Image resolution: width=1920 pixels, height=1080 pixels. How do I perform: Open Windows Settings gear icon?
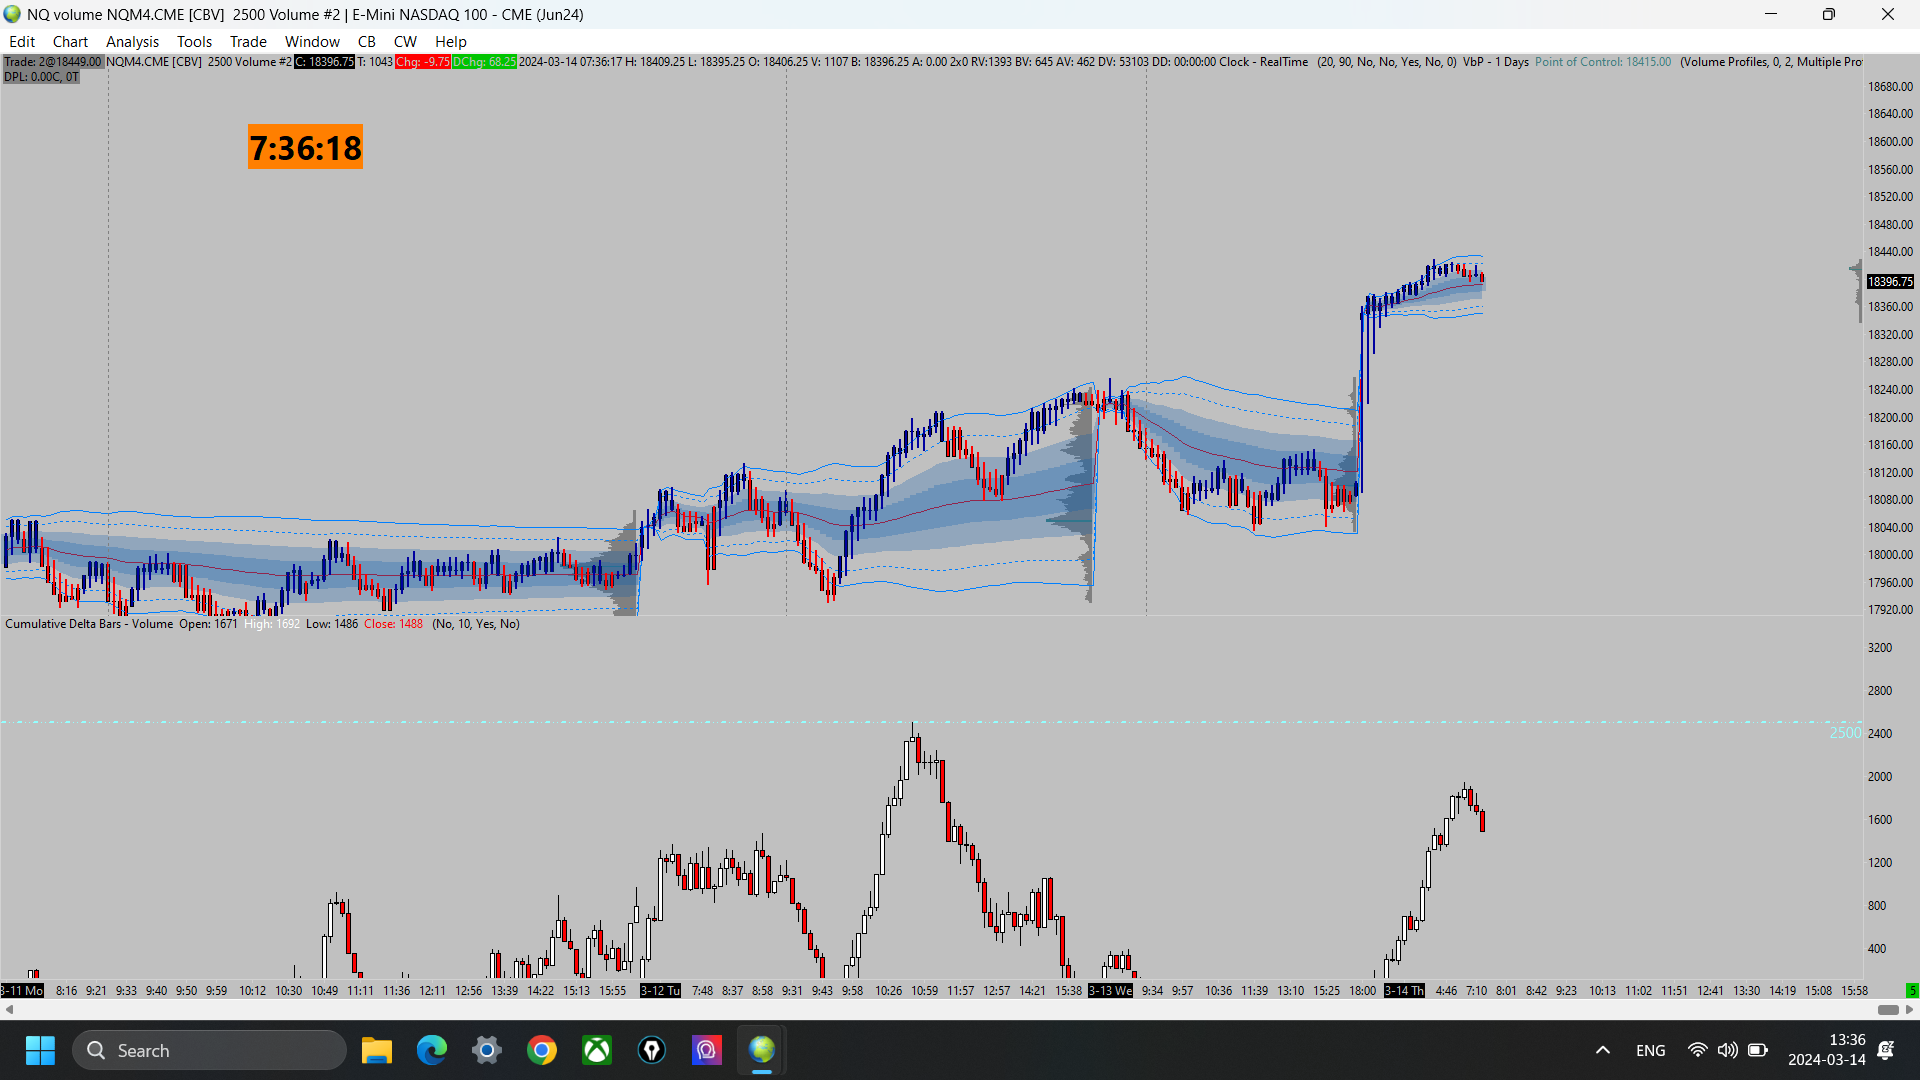pyautogui.click(x=487, y=1050)
